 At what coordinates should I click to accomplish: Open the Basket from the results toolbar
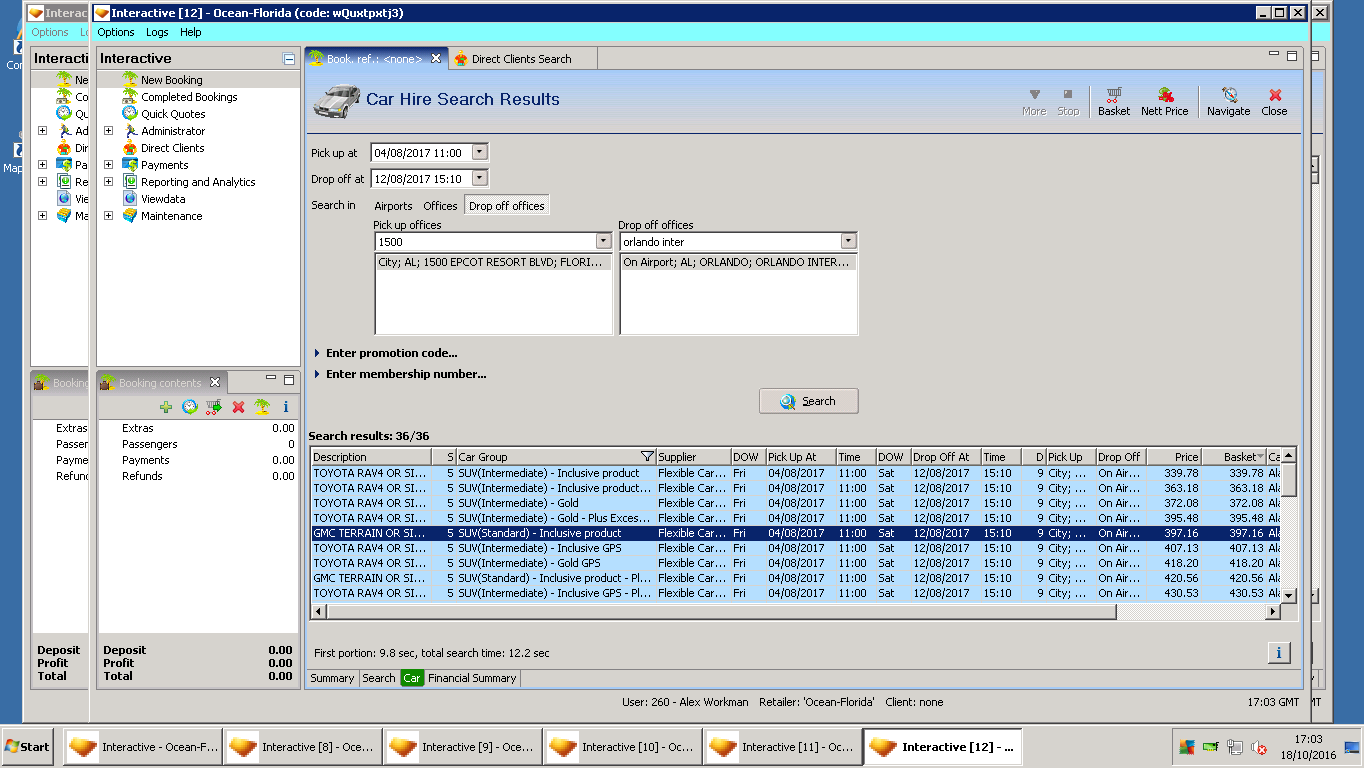(x=1113, y=102)
